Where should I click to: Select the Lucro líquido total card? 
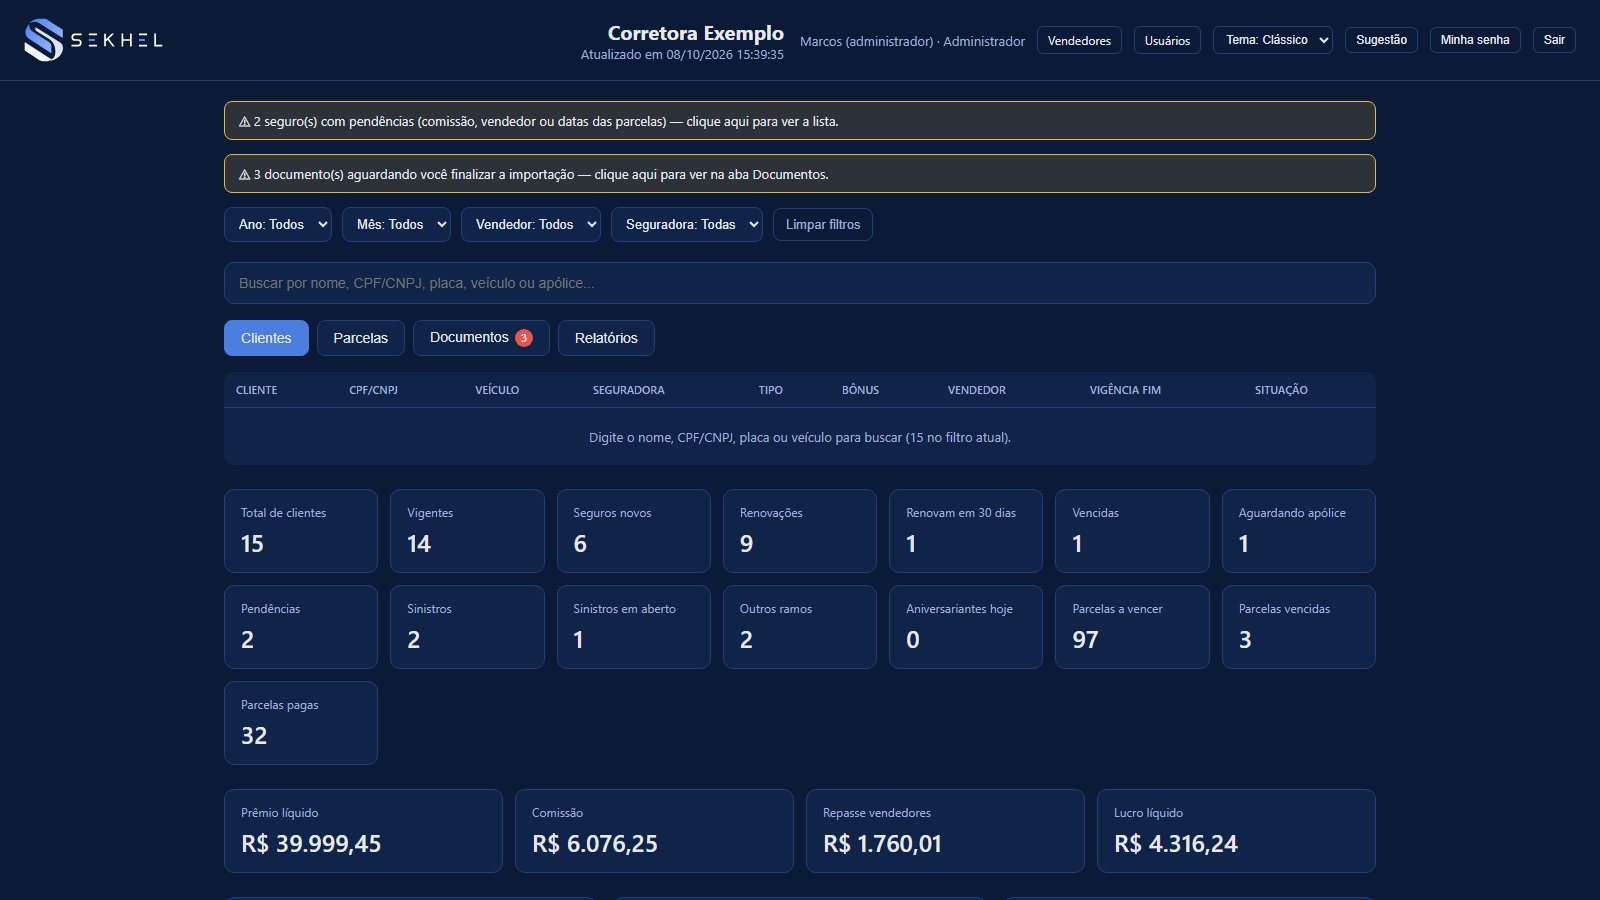(x=1236, y=831)
